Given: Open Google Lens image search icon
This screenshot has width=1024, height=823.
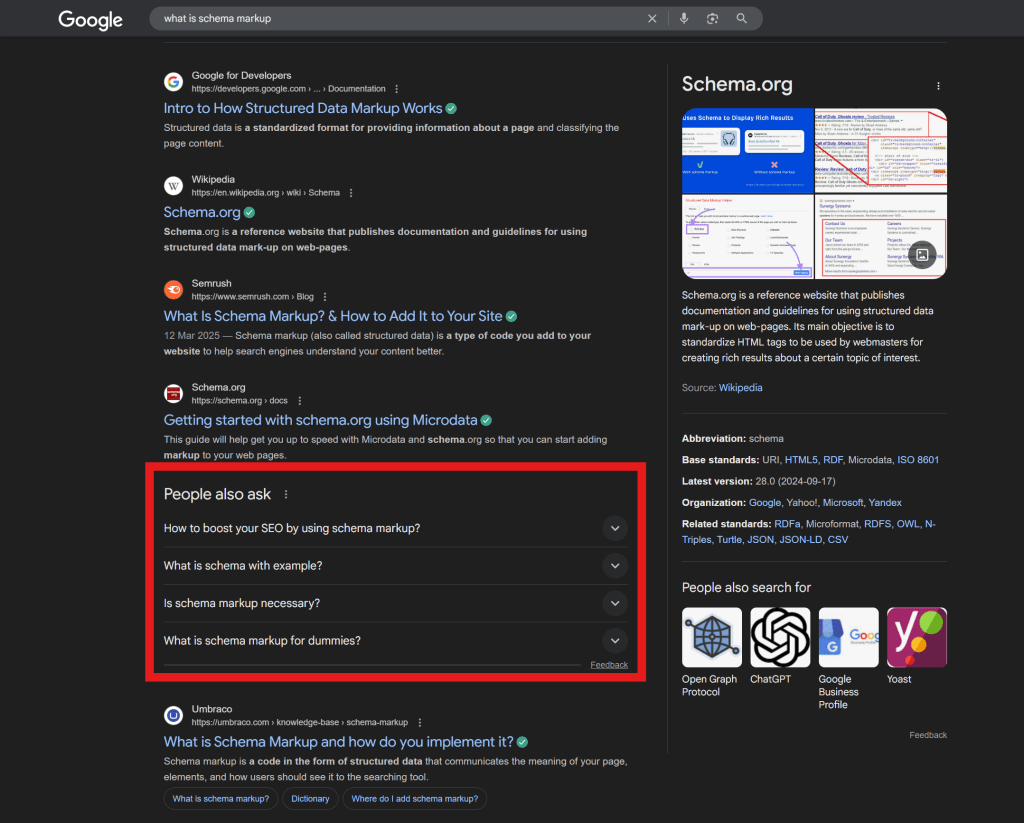Looking at the screenshot, I should point(713,19).
